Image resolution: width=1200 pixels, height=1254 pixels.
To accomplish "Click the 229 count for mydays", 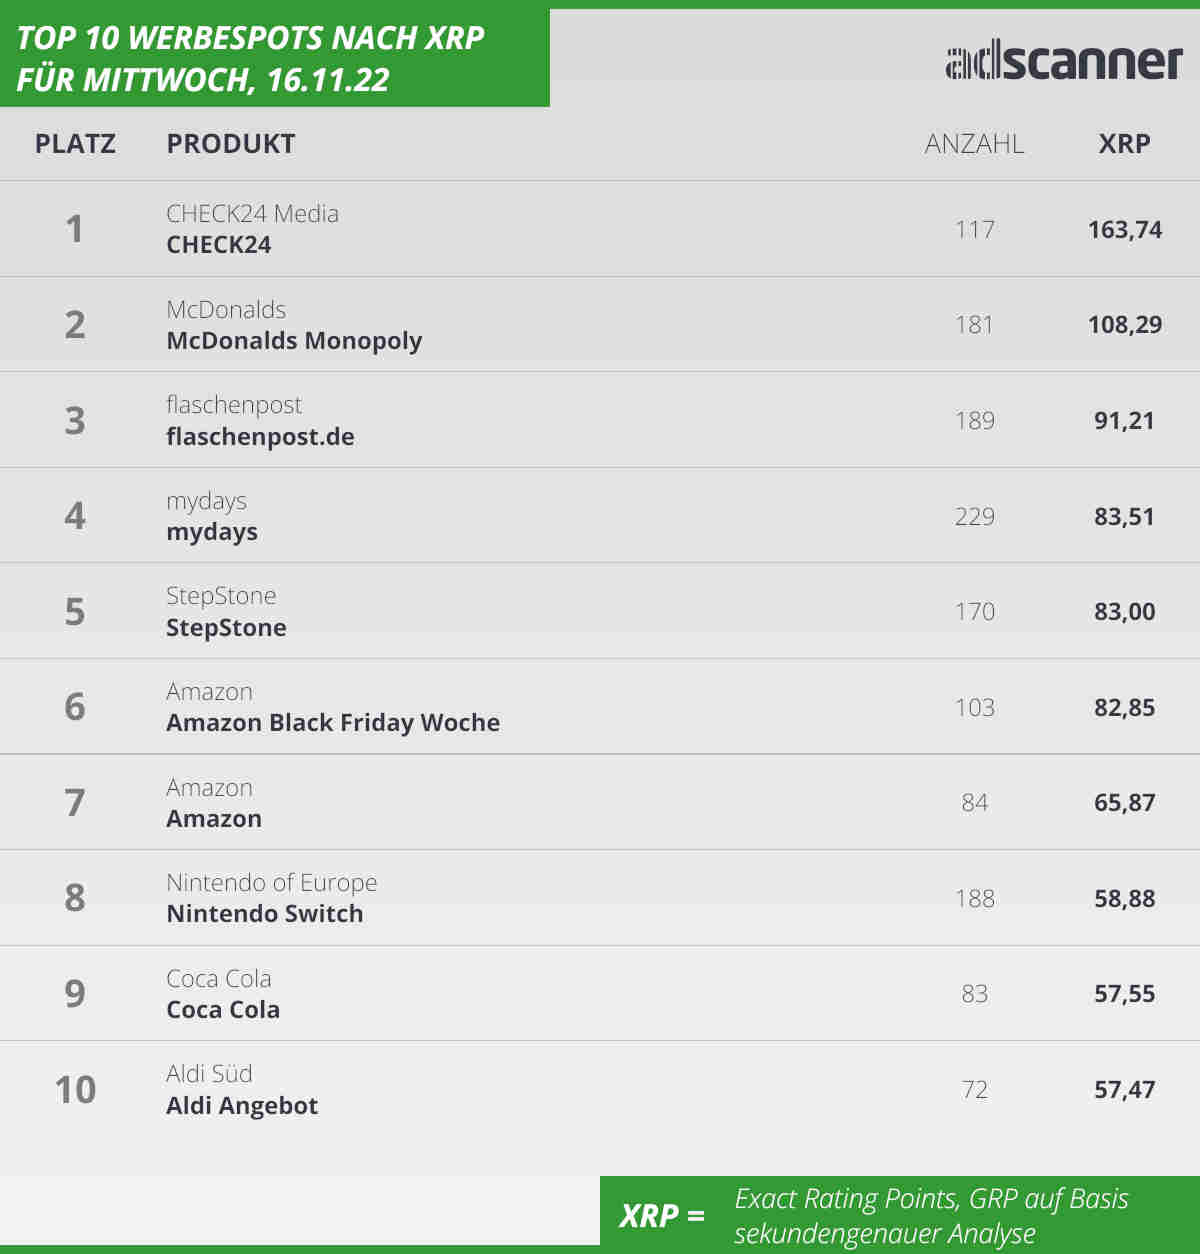I will [974, 517].
